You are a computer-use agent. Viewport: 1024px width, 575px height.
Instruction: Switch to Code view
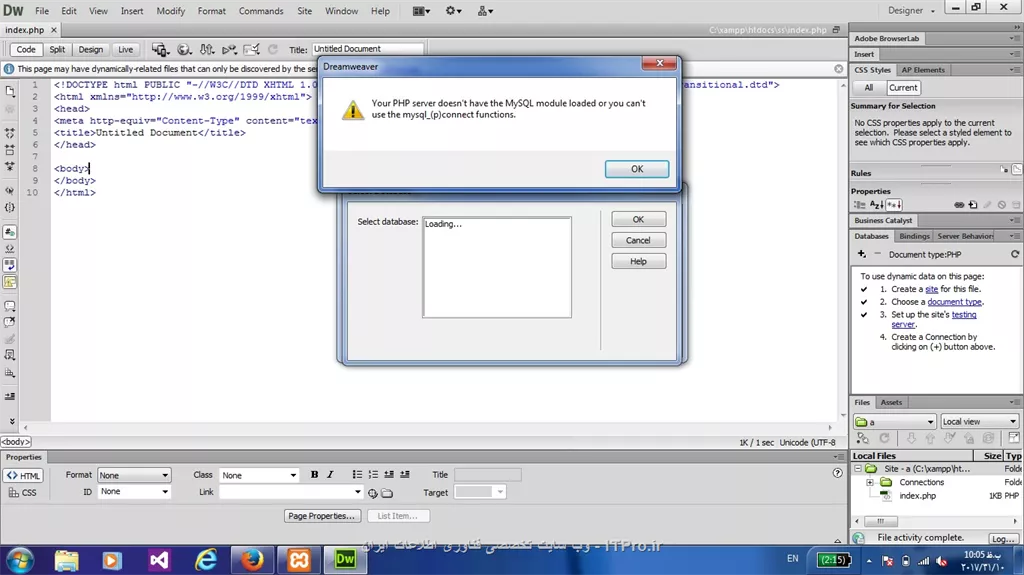26,50
